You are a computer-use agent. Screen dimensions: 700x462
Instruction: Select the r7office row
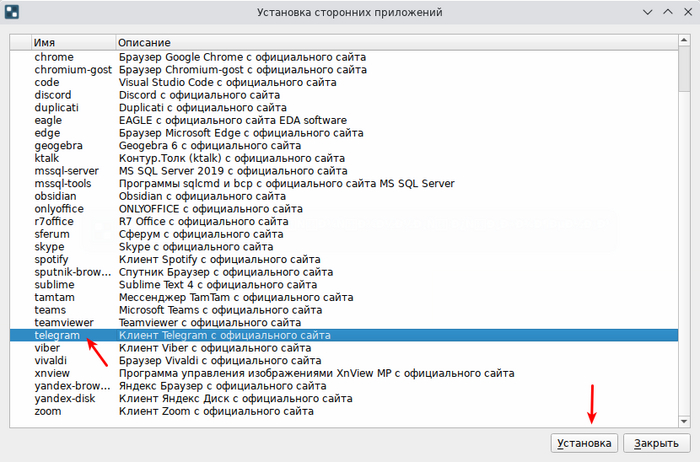tap(344, 221)
